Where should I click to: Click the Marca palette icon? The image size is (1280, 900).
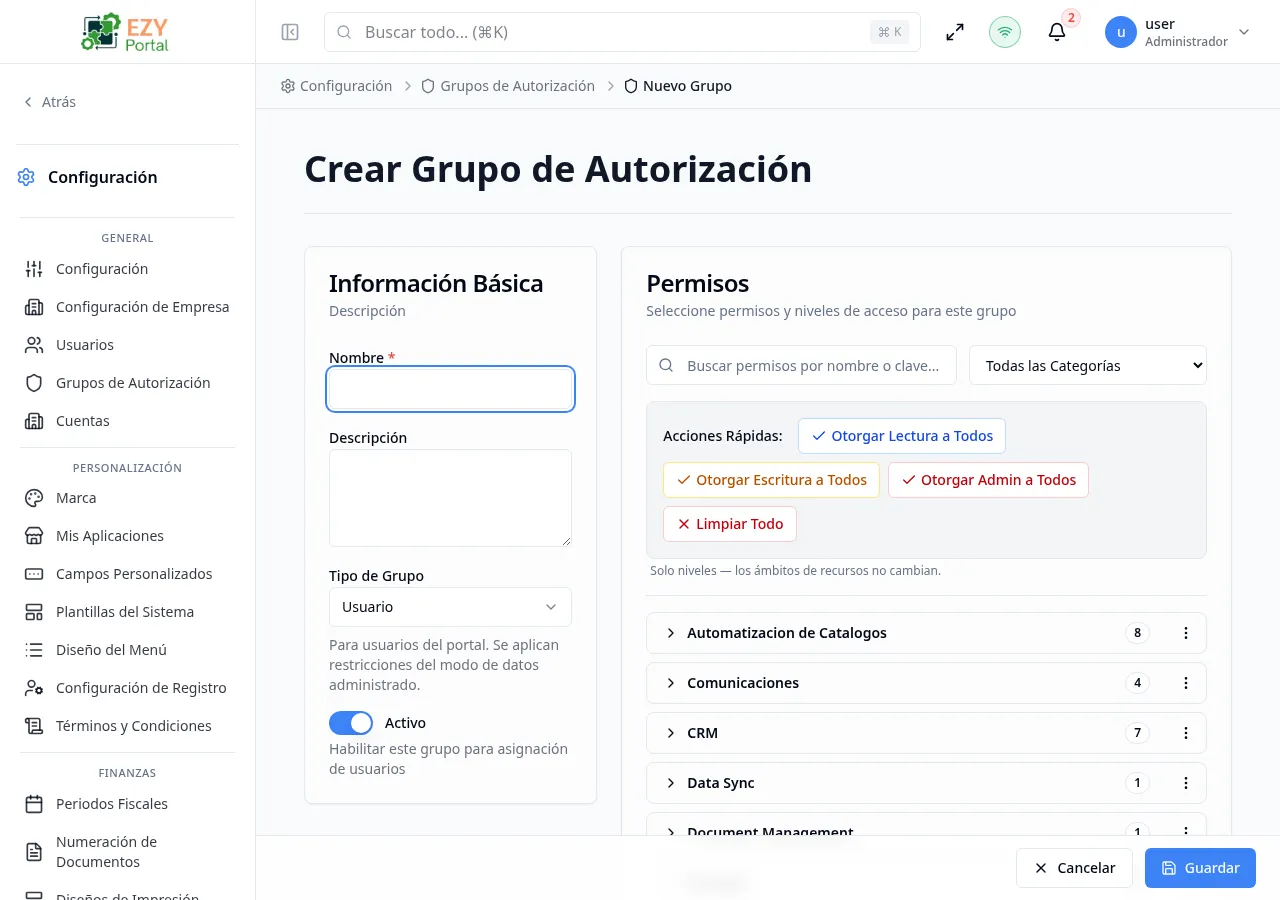pos(34,498)
